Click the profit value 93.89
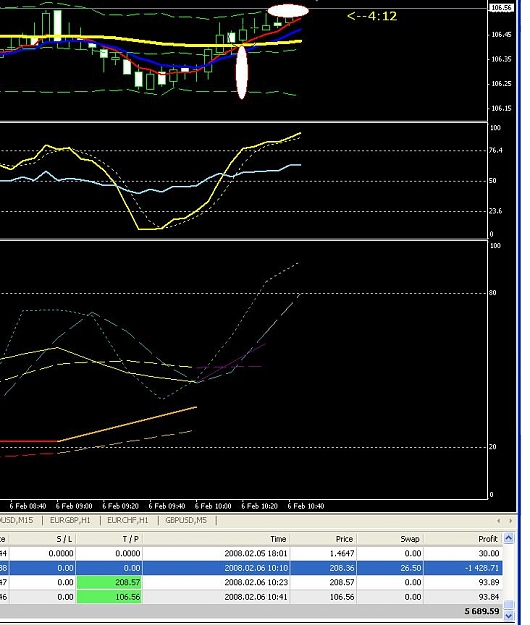530x625 pixels. (x=489, y=582)
